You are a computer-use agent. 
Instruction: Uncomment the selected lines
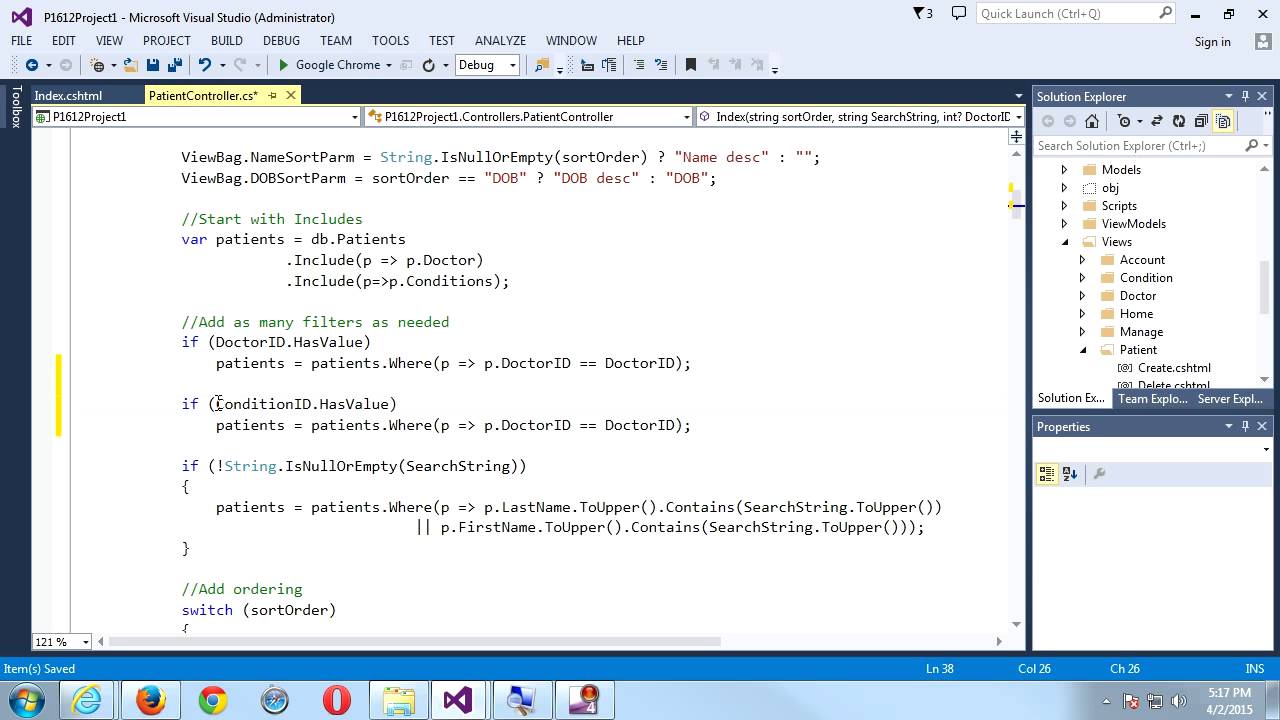pos(660,65)
